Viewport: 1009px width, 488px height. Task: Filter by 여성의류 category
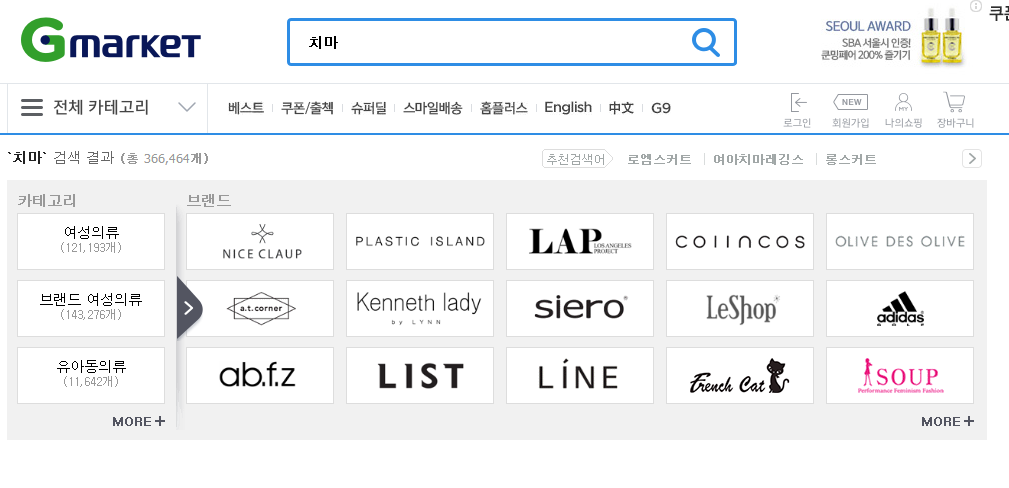pos(91,240)
